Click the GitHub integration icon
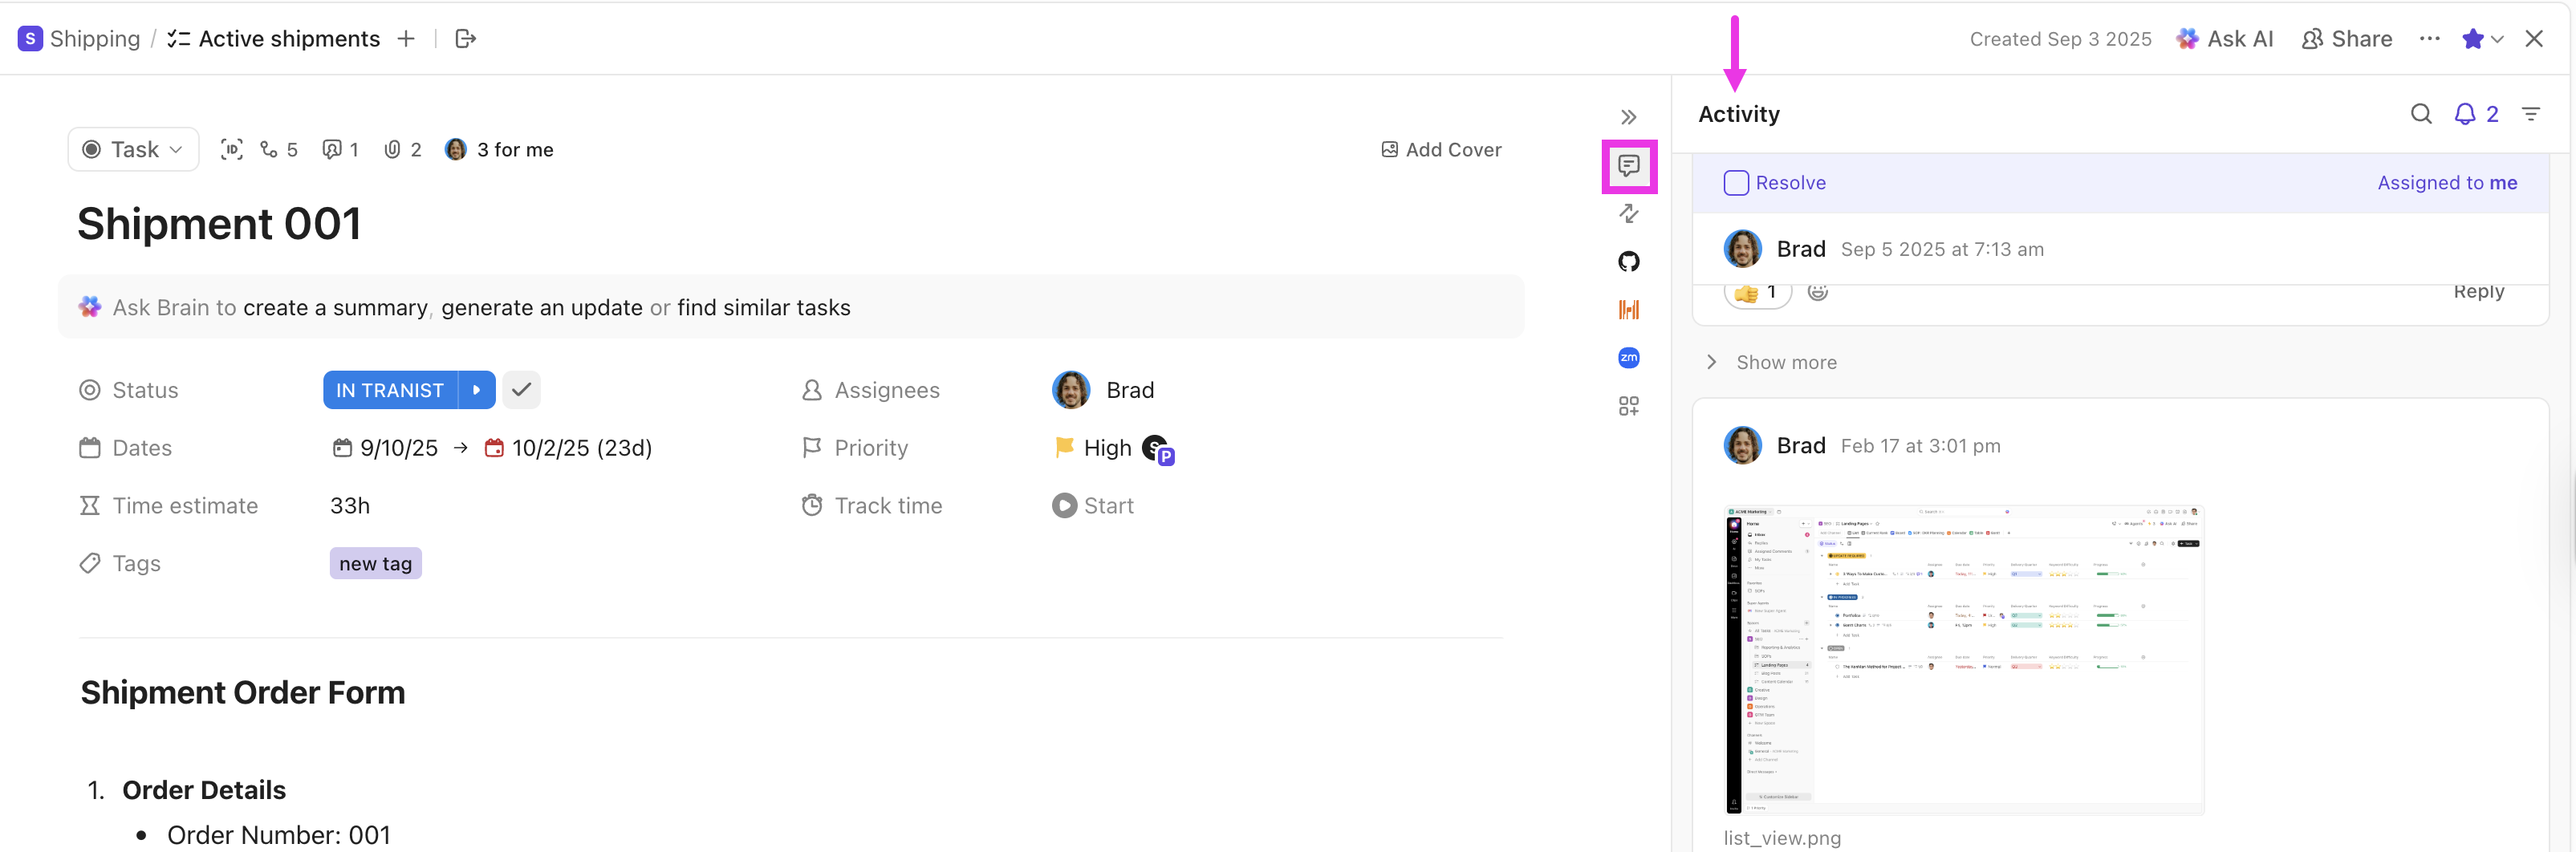This screenshot has height=852, width=2576. coord(1629,261)
